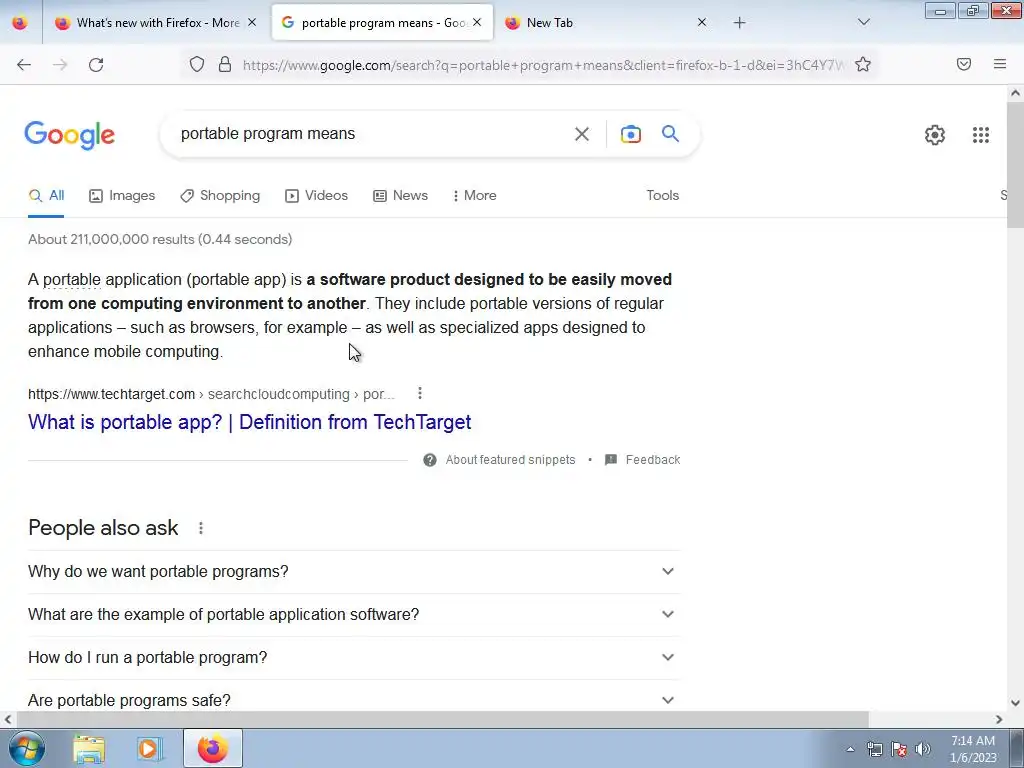Close the New Tab tab
Viewport: 1024px width, 768px height.
(702, 23)
